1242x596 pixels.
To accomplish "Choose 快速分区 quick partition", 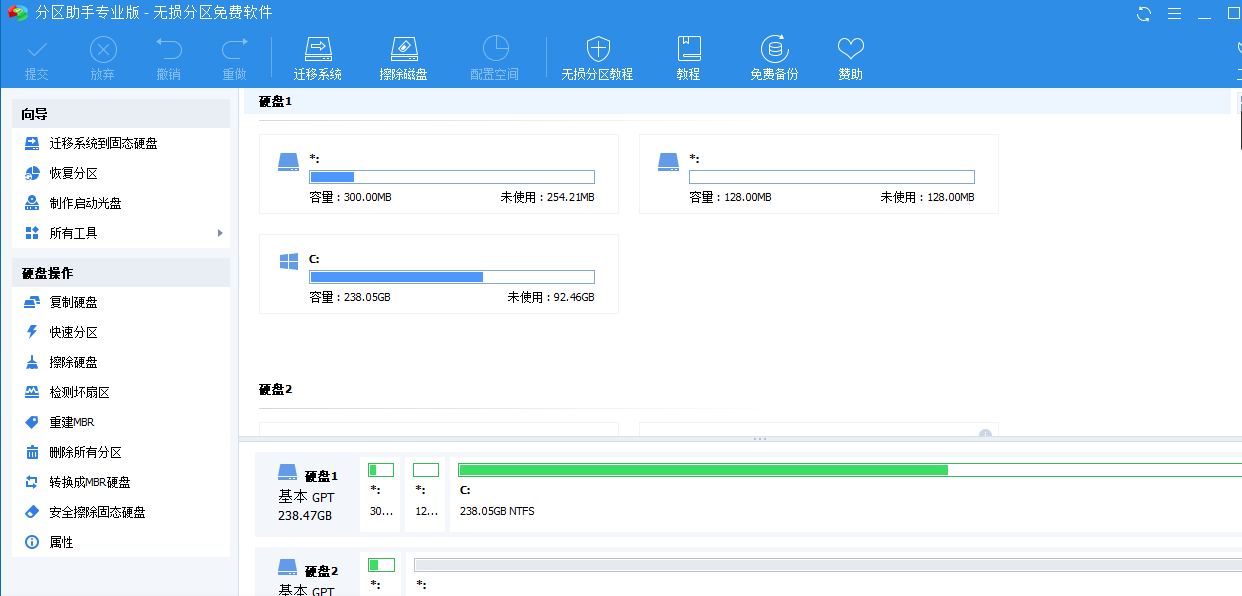I will [121, 332].
